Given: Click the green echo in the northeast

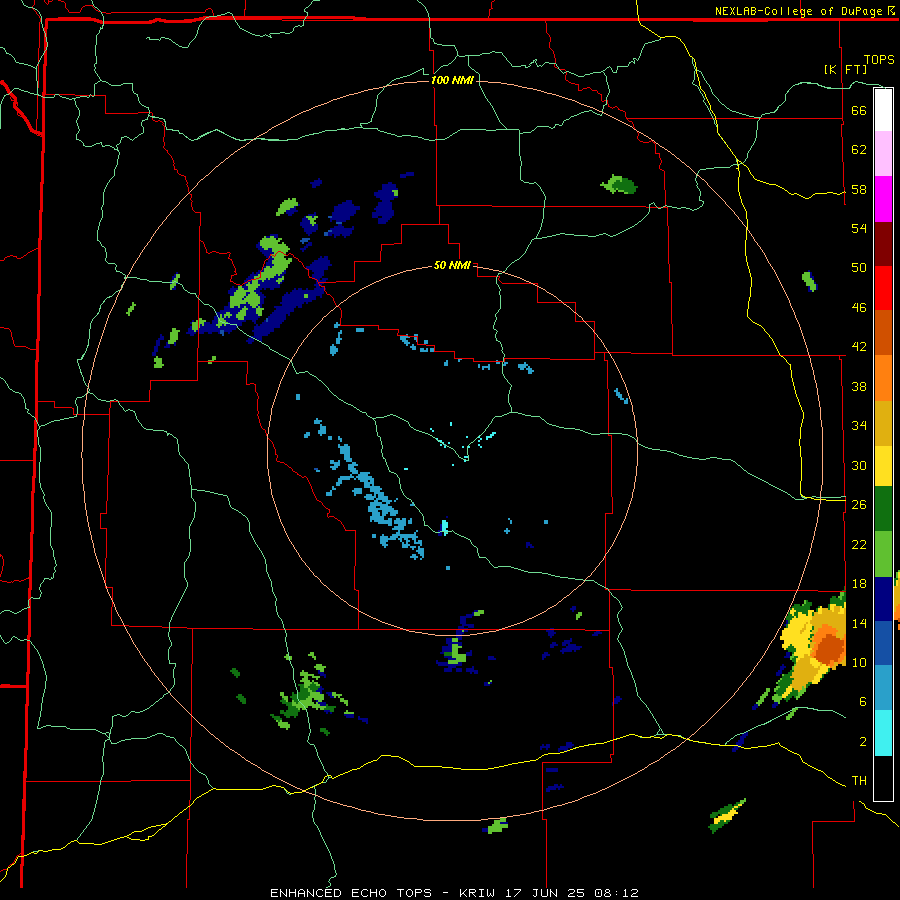Looking at the screenshot, I should click(x=619, y=185).
